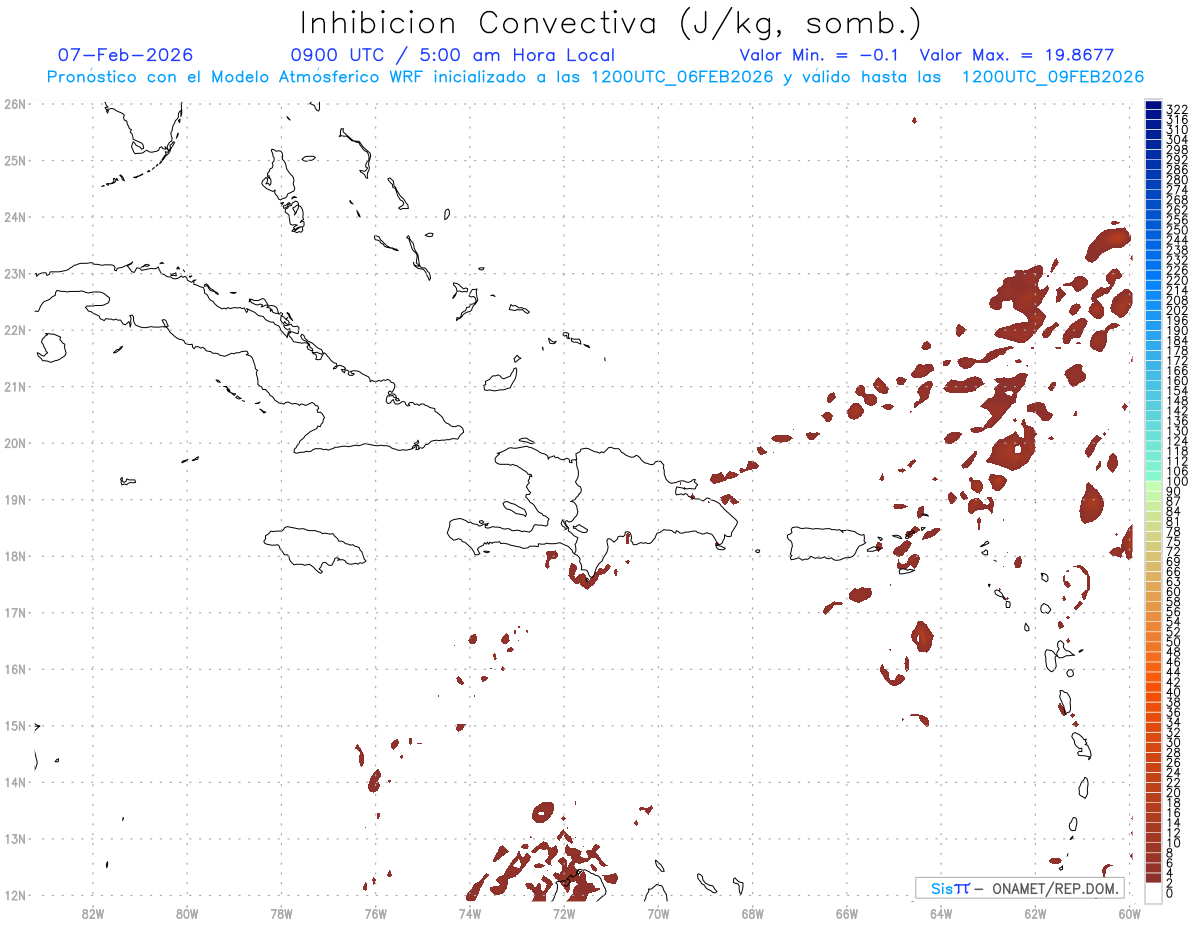Click the '16N' latitude label
This screenshot has height=927, width=1200.
[x=14, y=669]
